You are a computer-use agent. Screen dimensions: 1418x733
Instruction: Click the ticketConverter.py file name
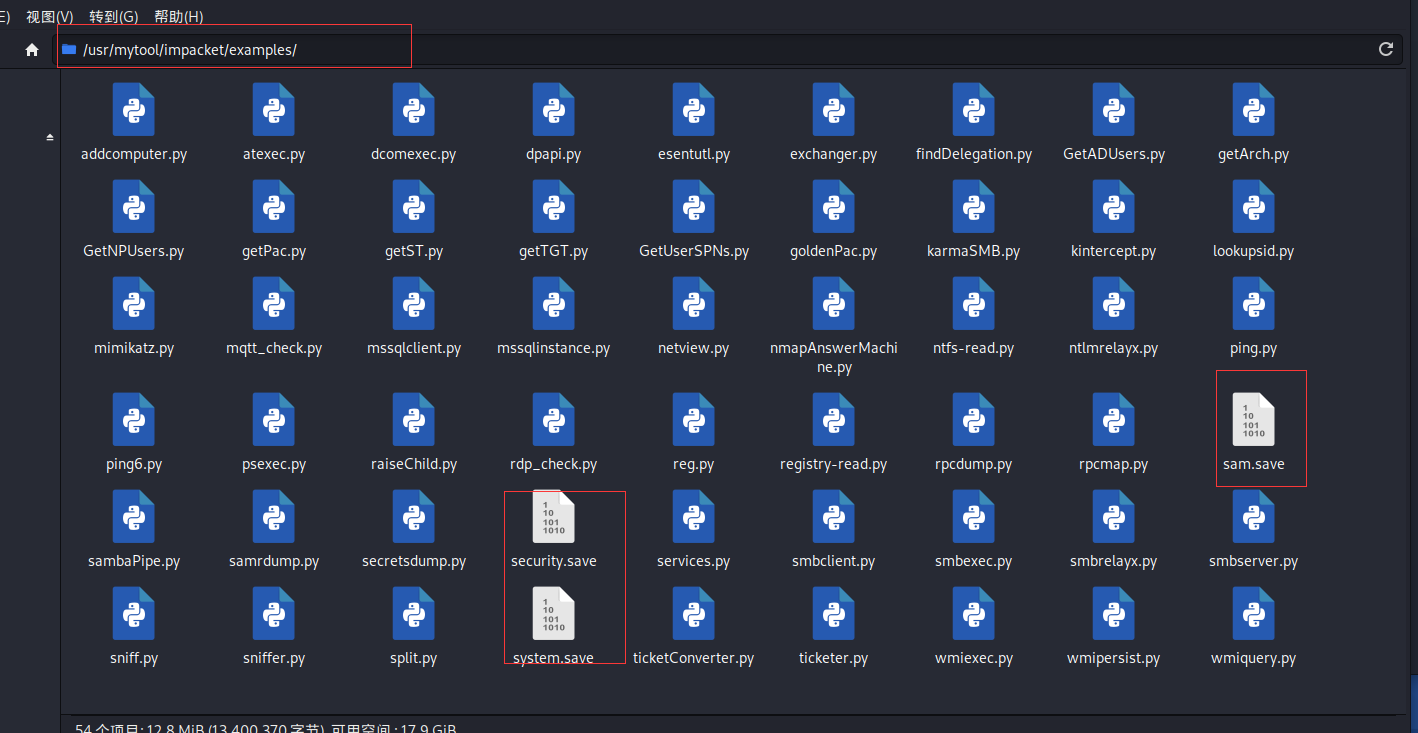(x=694, y=659)
